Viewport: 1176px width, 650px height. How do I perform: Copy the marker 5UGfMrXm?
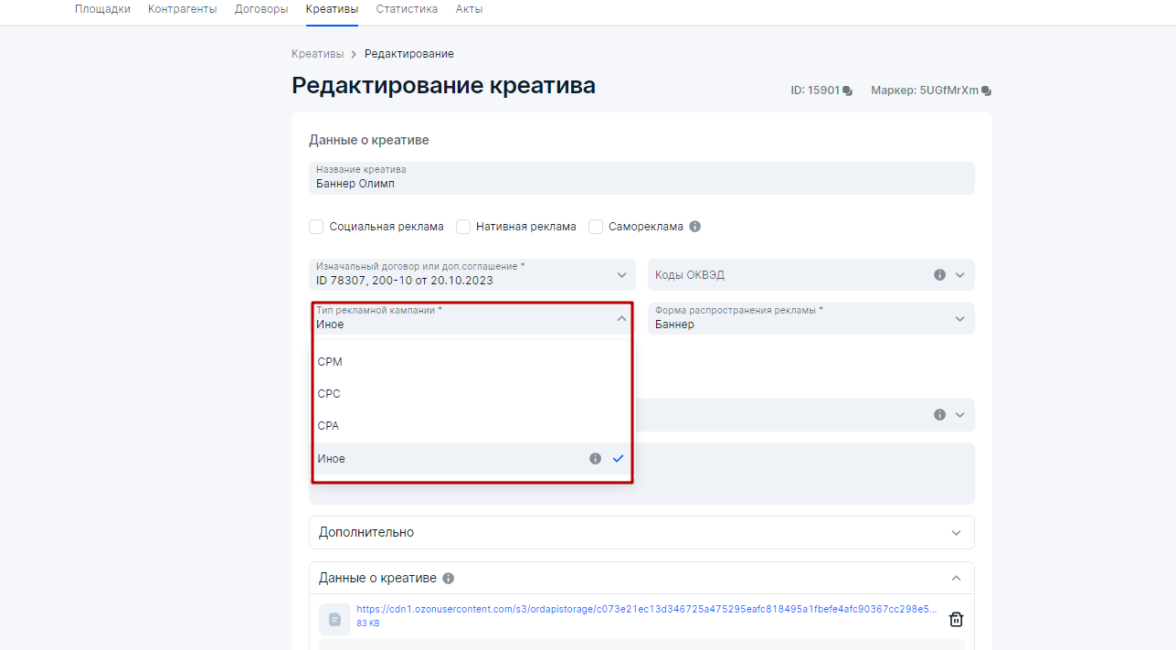coord(986,91)
